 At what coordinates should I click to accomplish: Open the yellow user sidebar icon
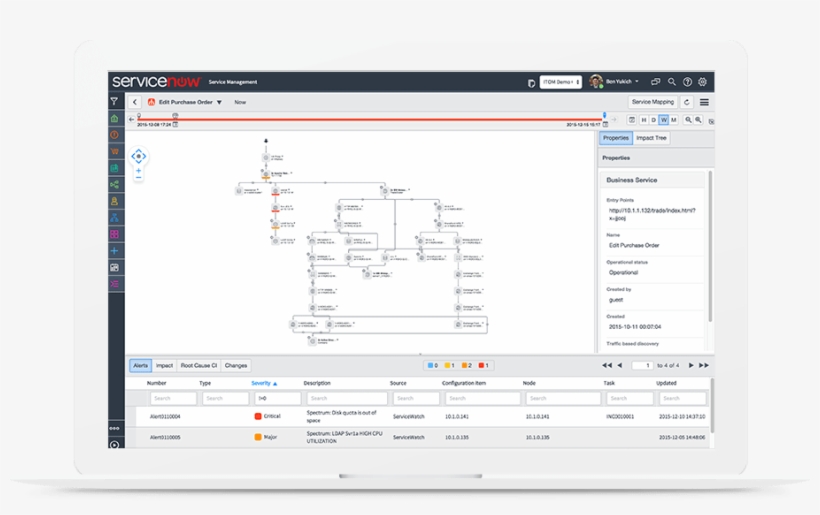pyautogui.click(x=114, y=201)
